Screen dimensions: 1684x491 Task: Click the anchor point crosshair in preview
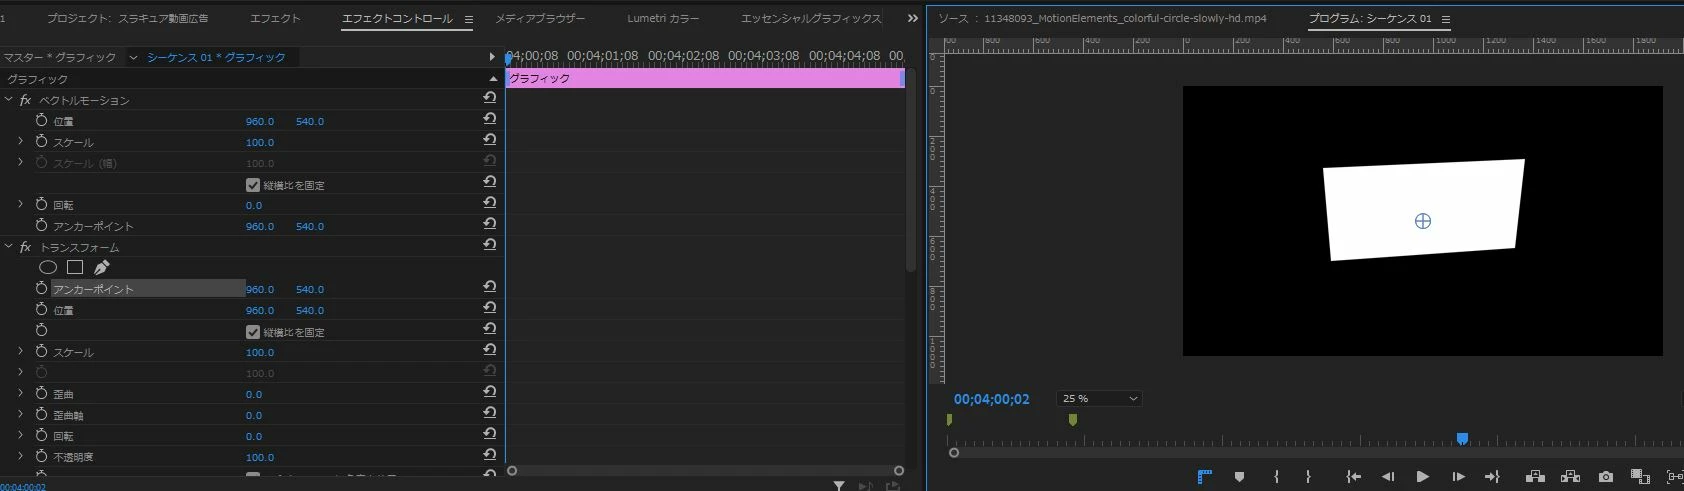(x=1422, y=221)
